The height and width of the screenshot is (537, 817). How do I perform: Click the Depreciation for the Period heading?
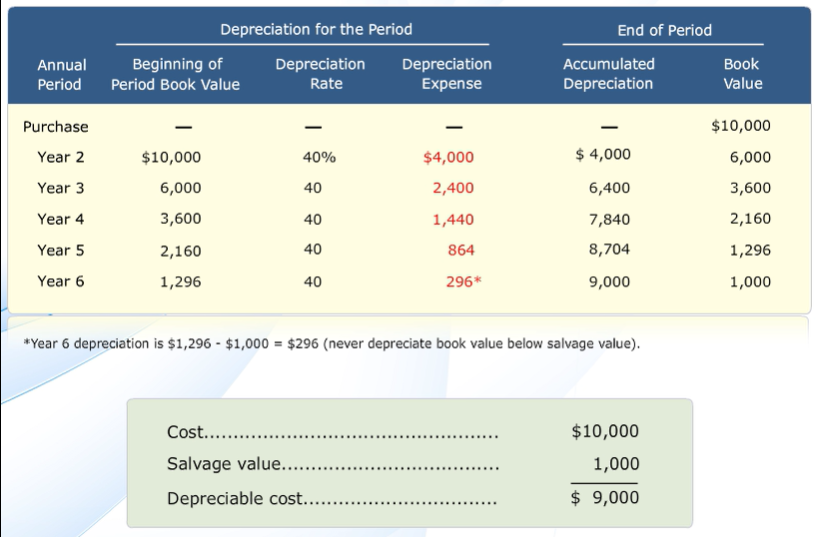tap(316, 30)
